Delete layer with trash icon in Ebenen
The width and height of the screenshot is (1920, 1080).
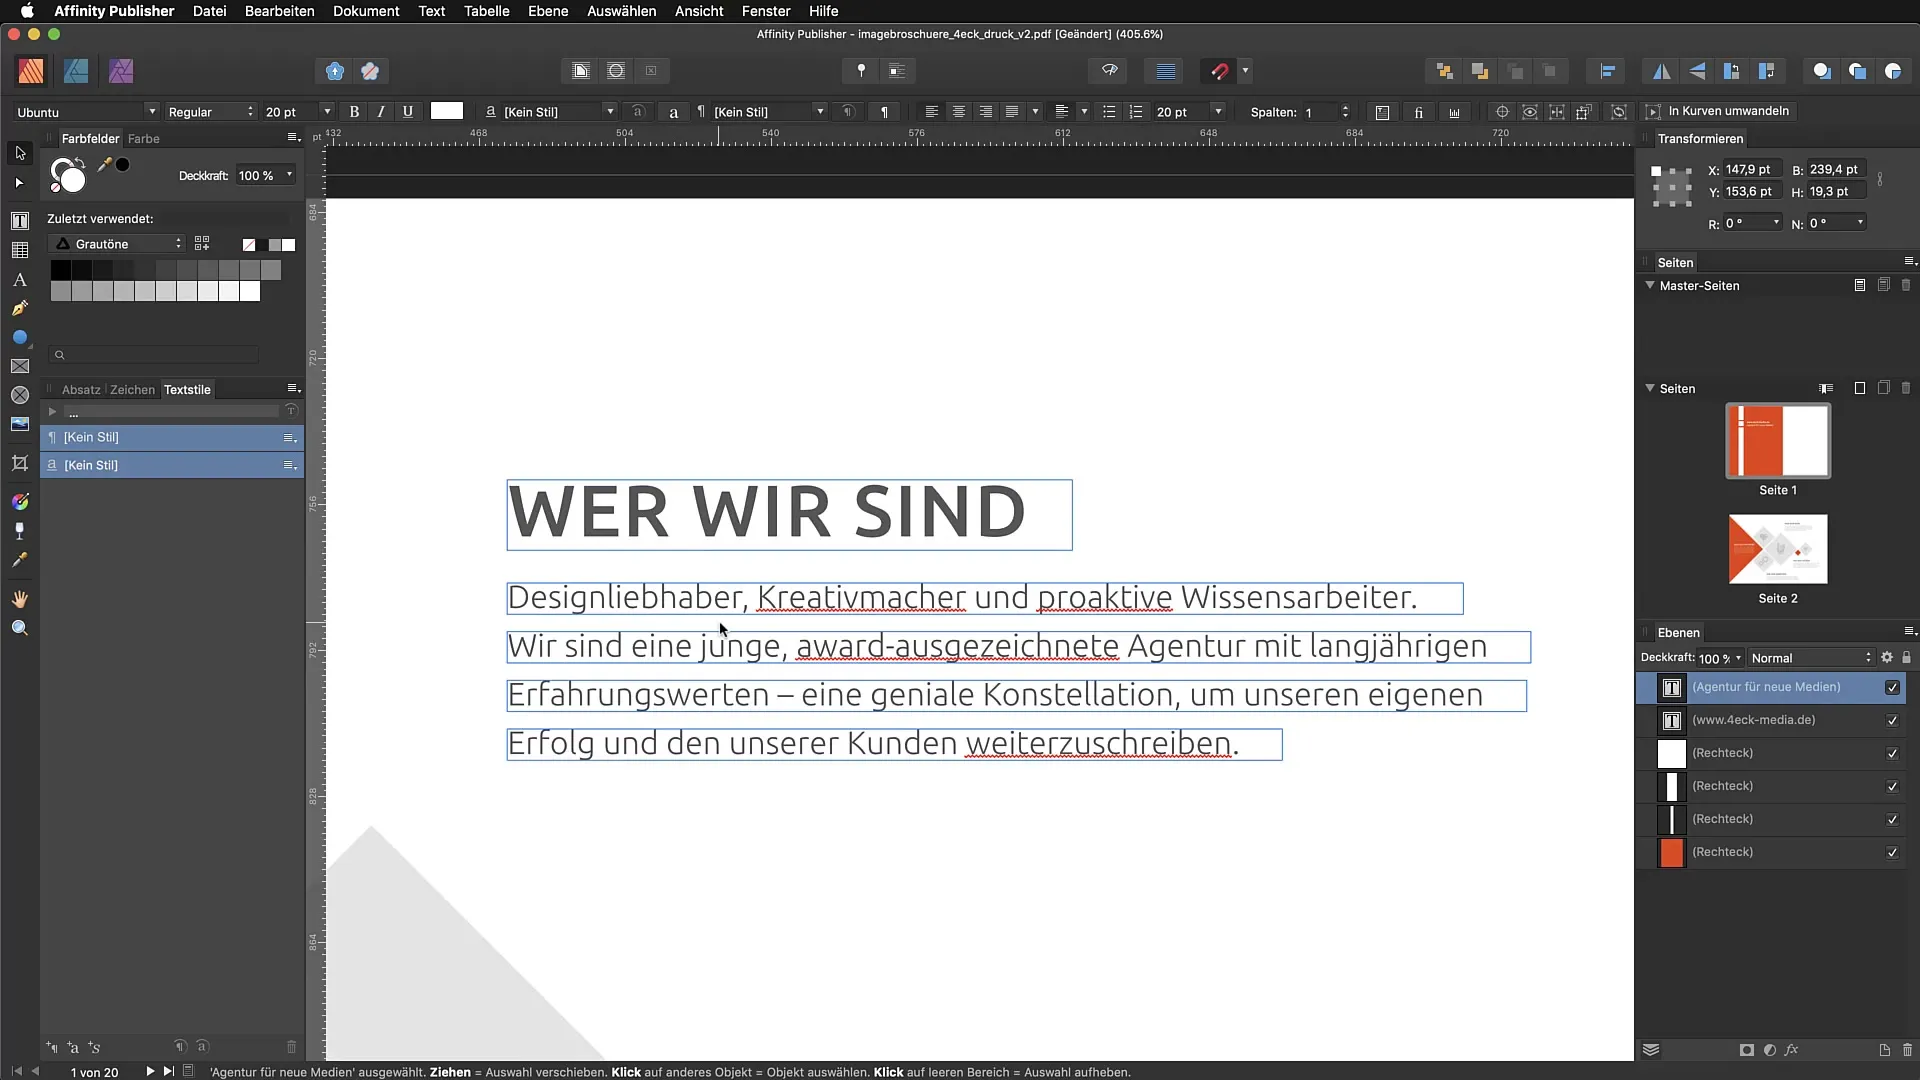[1907, 1050]
